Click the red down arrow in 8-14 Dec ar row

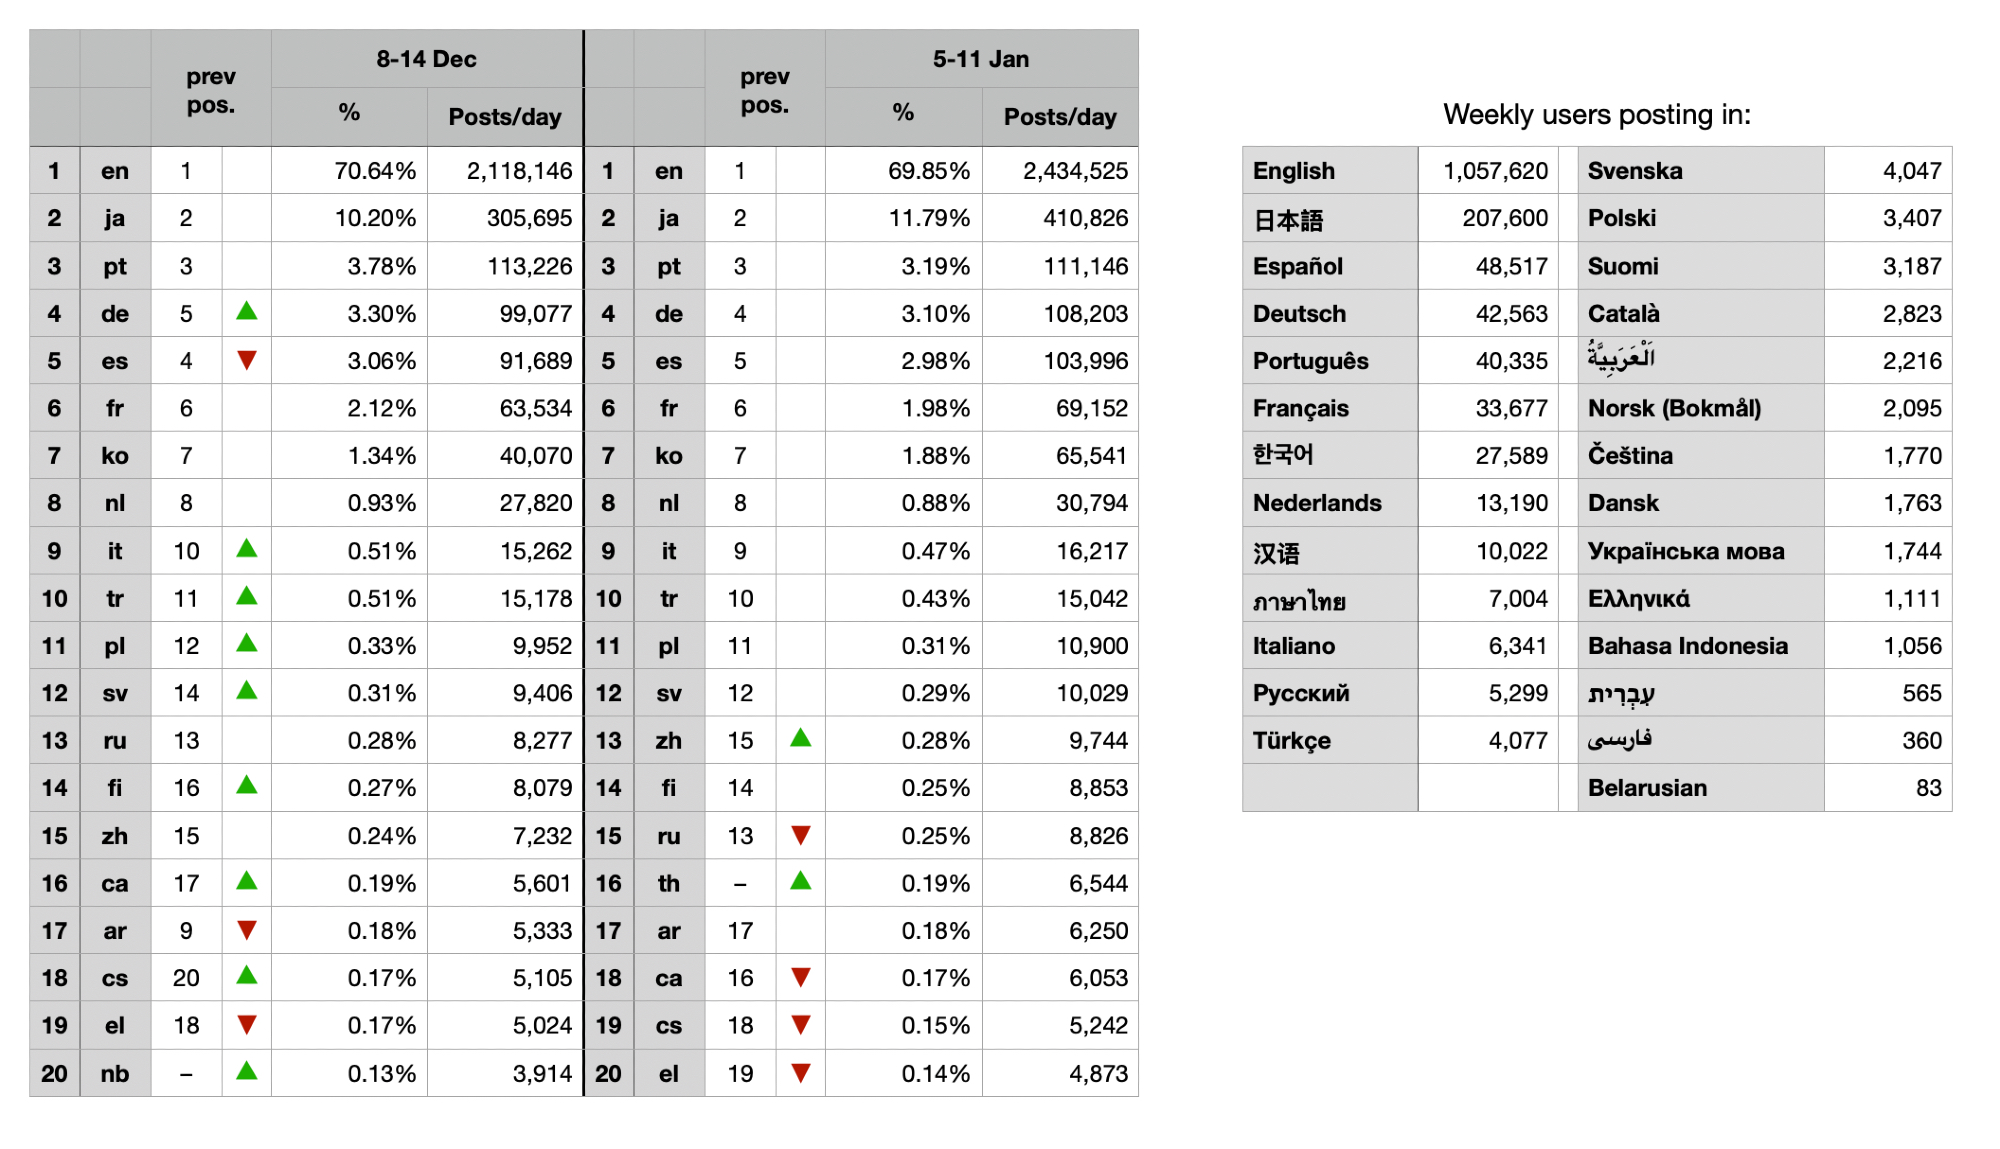(246, 930)
